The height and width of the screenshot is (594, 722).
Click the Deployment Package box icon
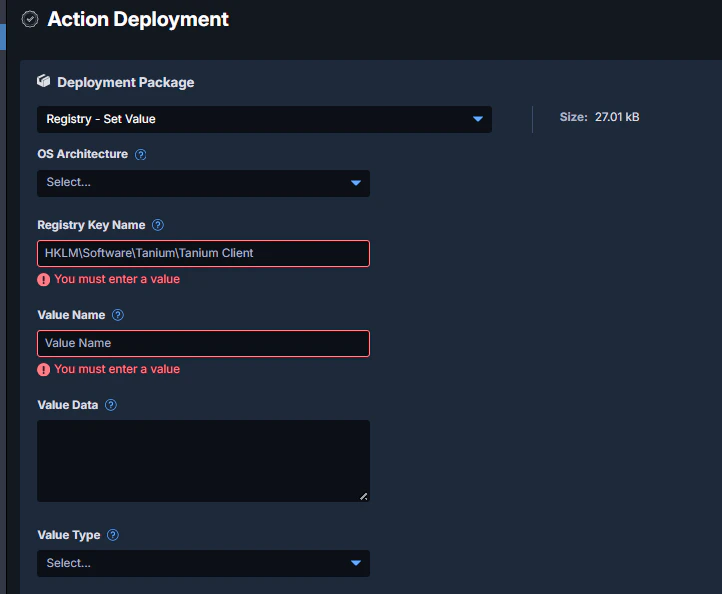(x=43, y=81)
